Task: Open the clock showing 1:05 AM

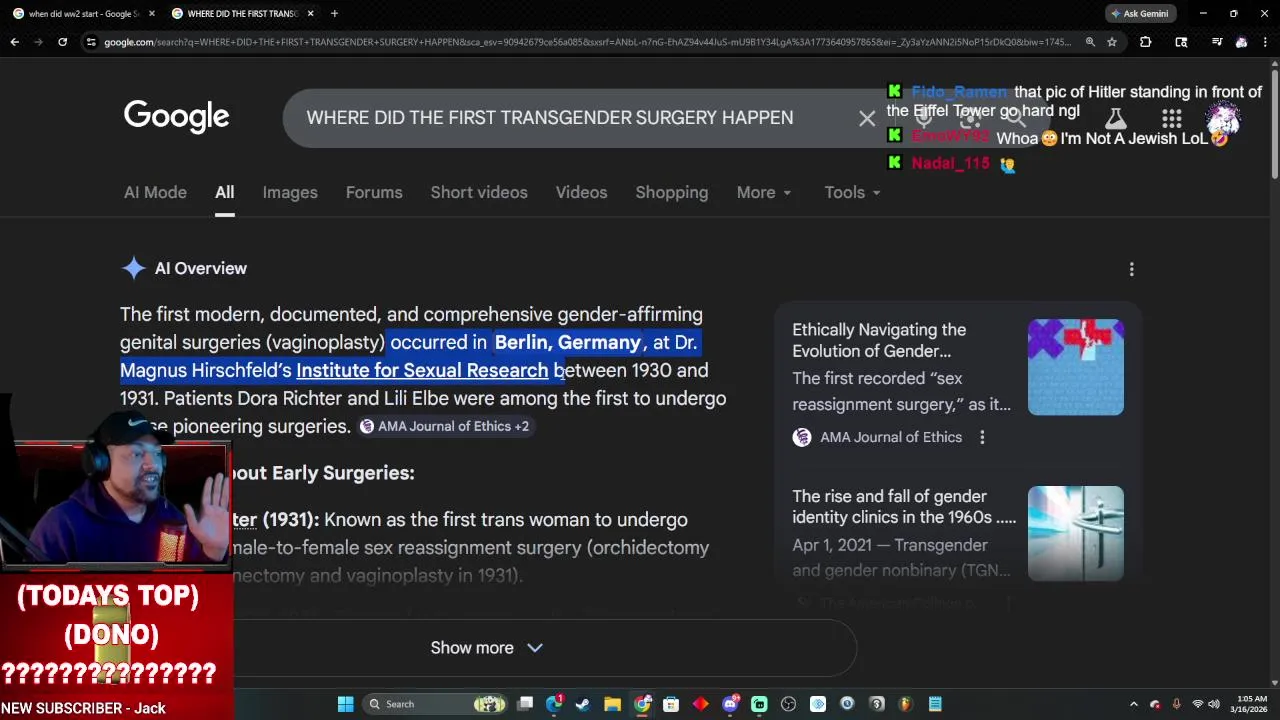Action: coord(1251,704)
